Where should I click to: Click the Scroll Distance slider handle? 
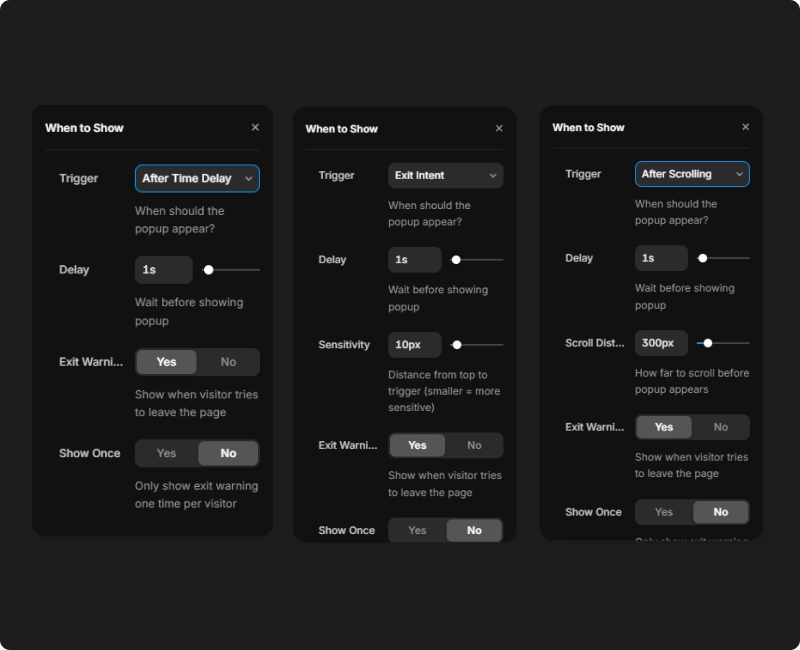[x=708, y=343]
